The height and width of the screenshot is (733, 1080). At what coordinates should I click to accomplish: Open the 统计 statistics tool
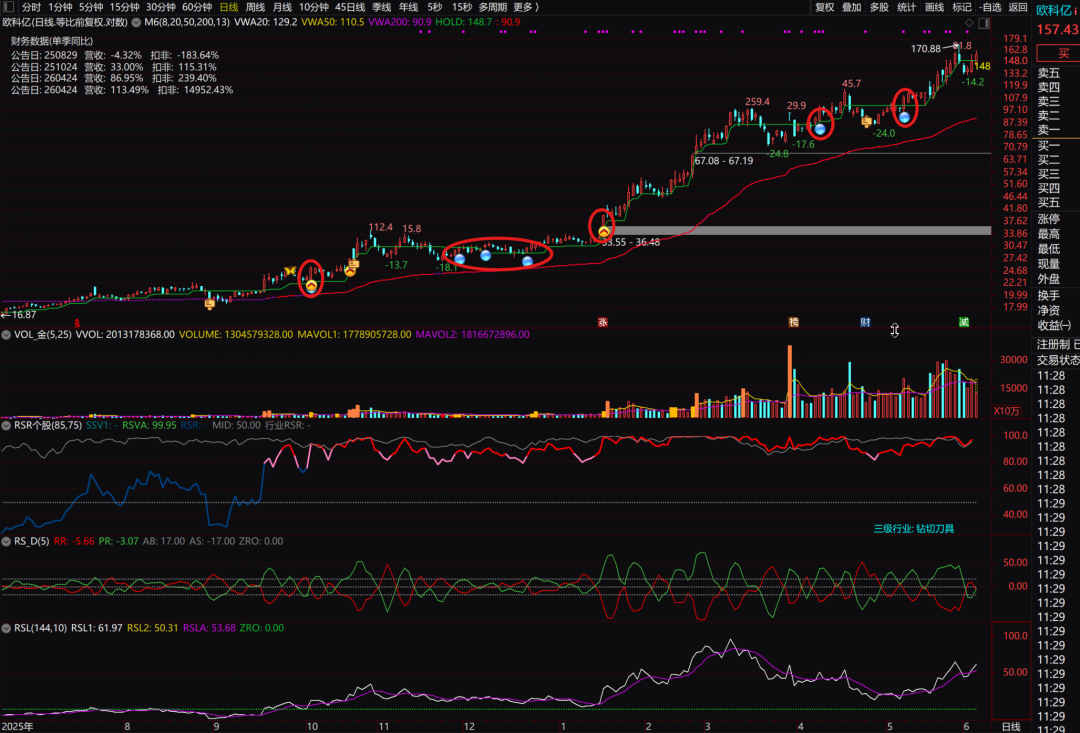point(907,7)
